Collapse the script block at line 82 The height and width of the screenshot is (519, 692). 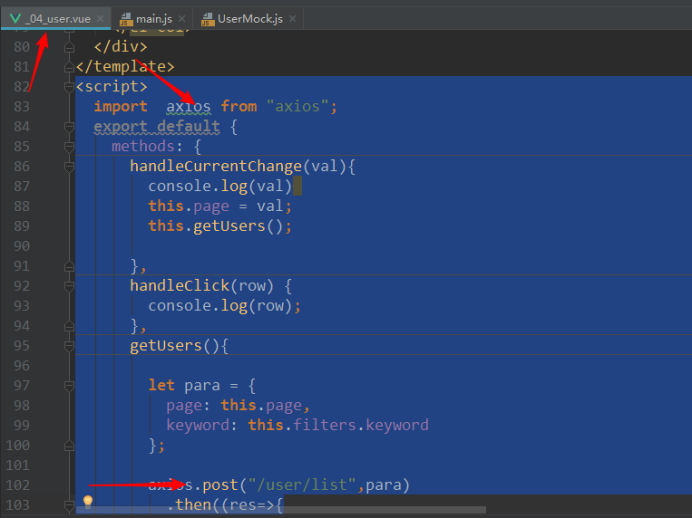[x=69, y=87]
